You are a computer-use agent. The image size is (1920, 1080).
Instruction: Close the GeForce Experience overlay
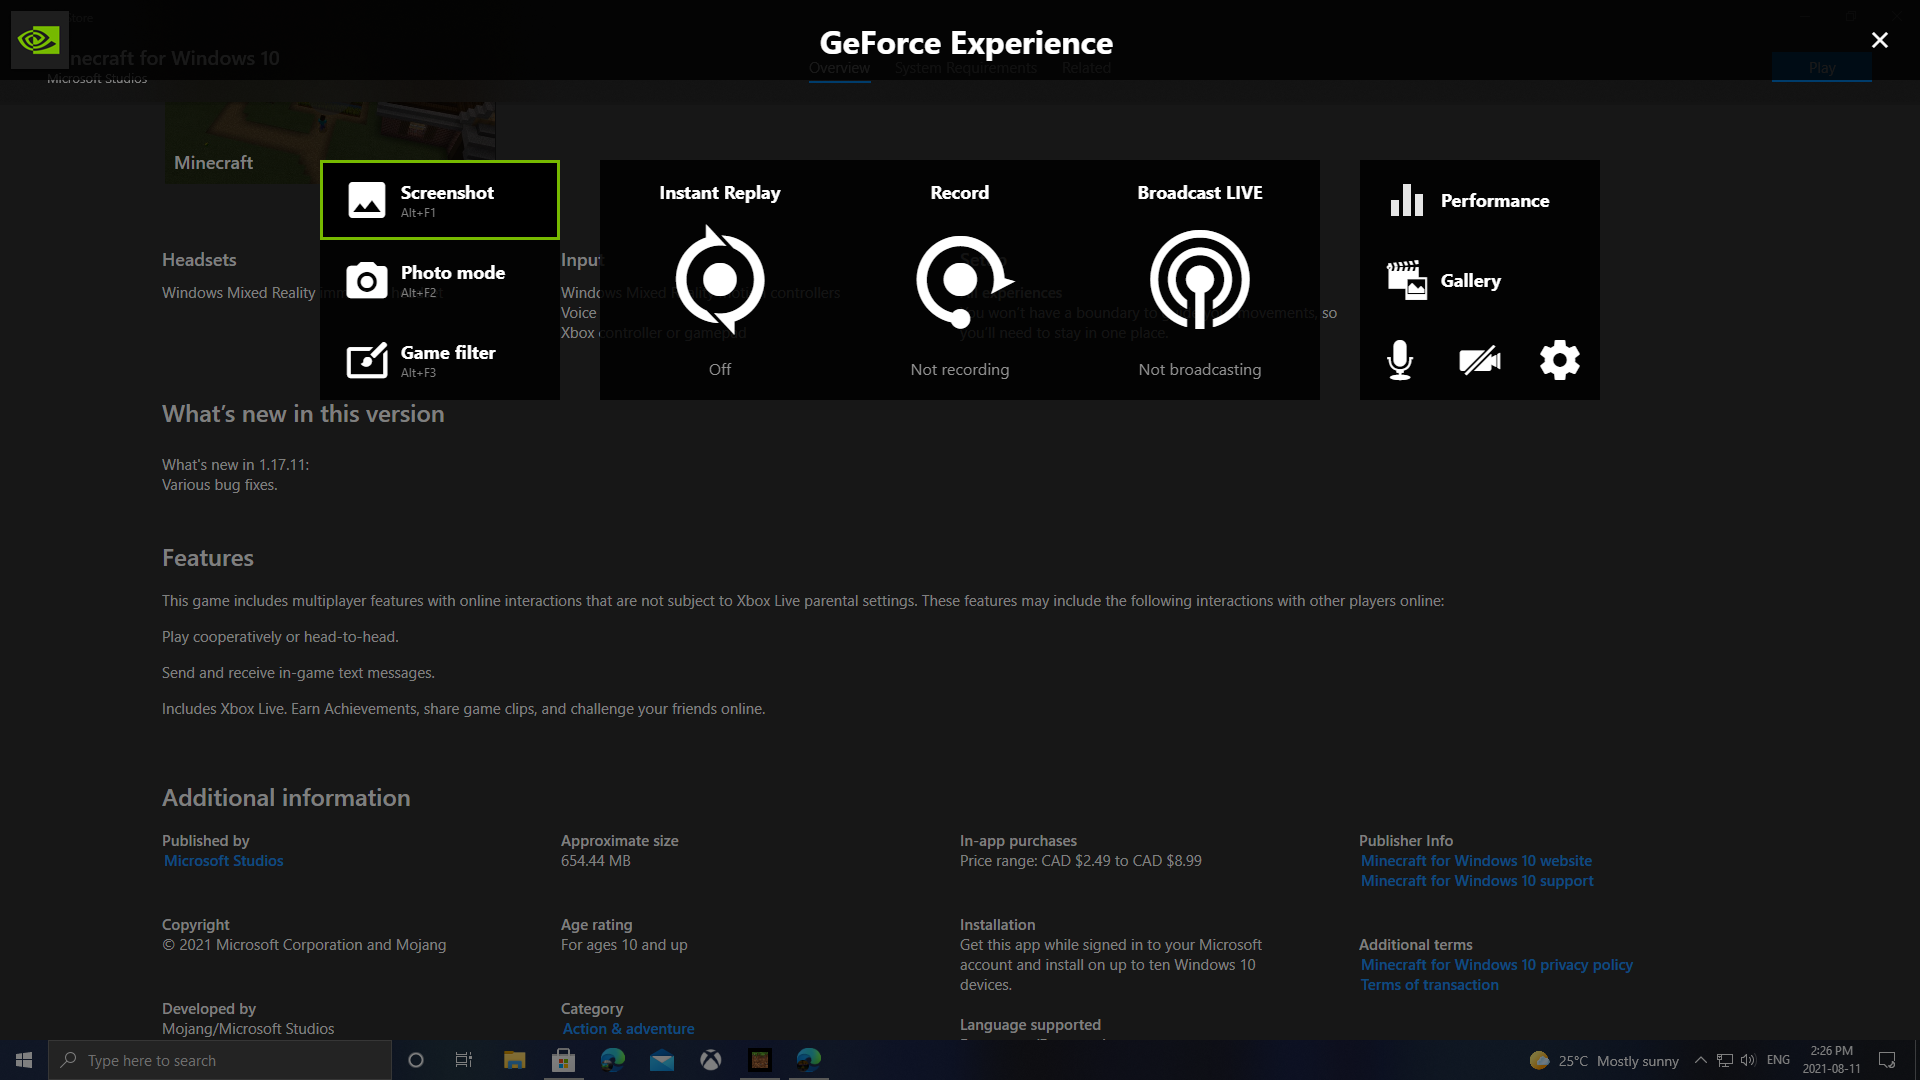tap(1879, 40)
